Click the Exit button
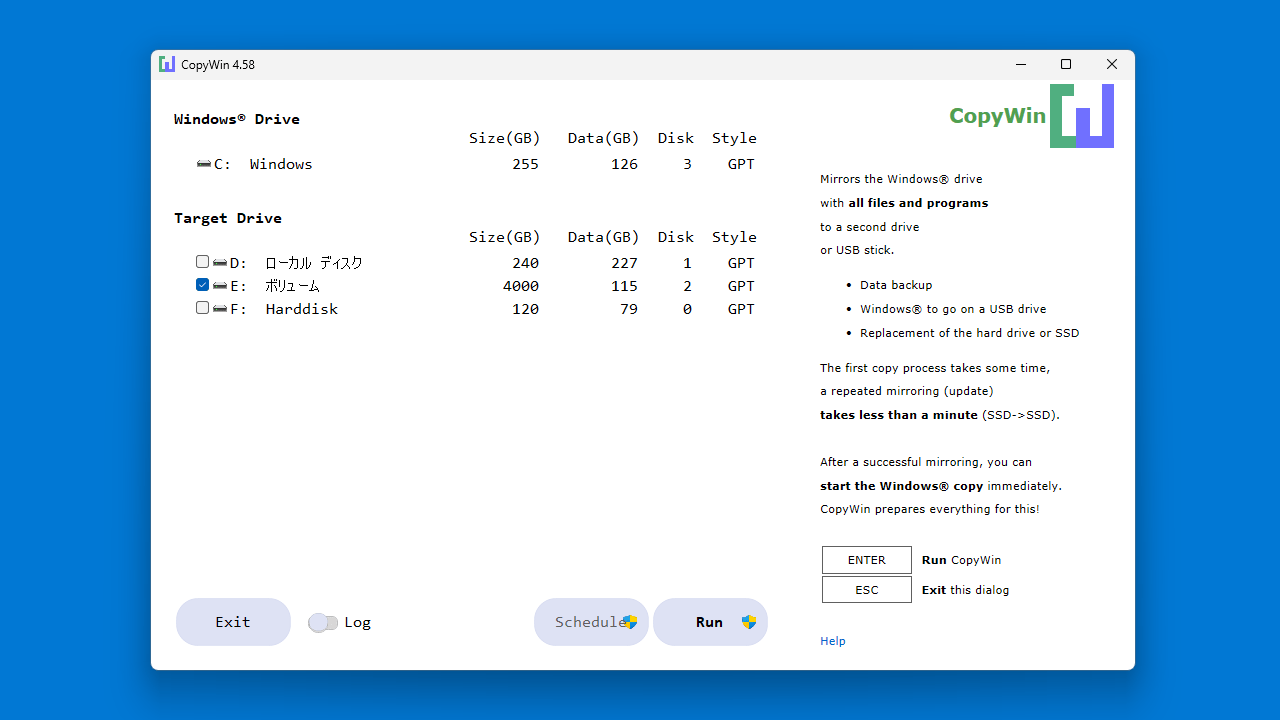The height and width of the screenshot is (720, 1280). pyautogui.click(x=233, y=622)
